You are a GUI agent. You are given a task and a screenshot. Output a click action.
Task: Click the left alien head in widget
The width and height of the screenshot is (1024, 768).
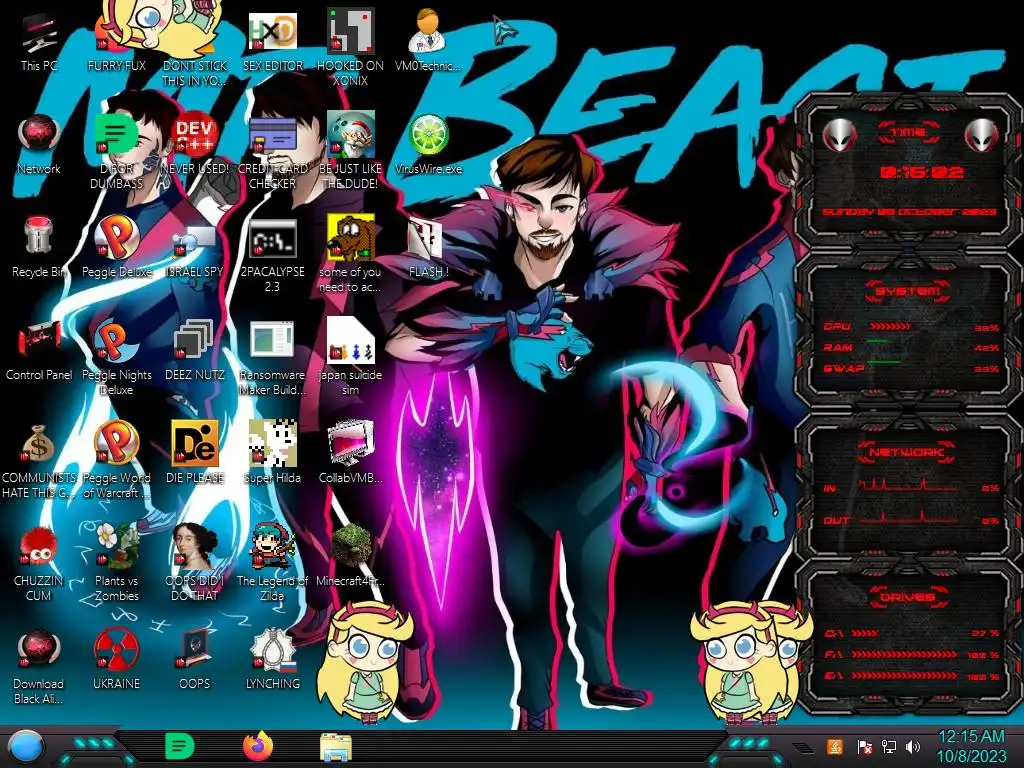point(839,135)
